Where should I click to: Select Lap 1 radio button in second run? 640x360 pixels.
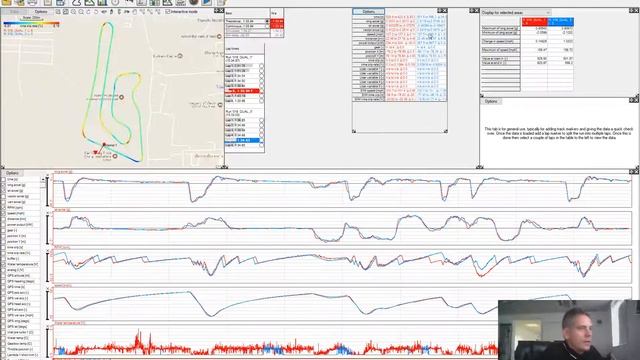coord(261,120)
